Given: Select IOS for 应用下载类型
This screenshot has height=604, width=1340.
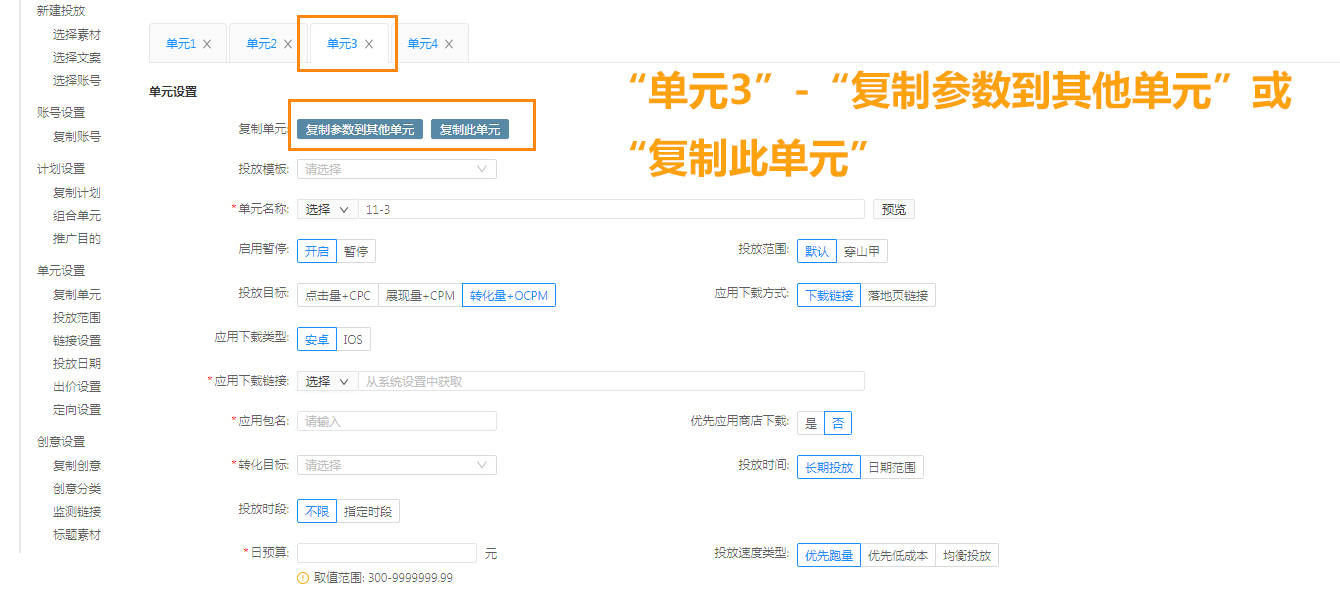Looking at the screenshot, I should (x=353, y=339).
